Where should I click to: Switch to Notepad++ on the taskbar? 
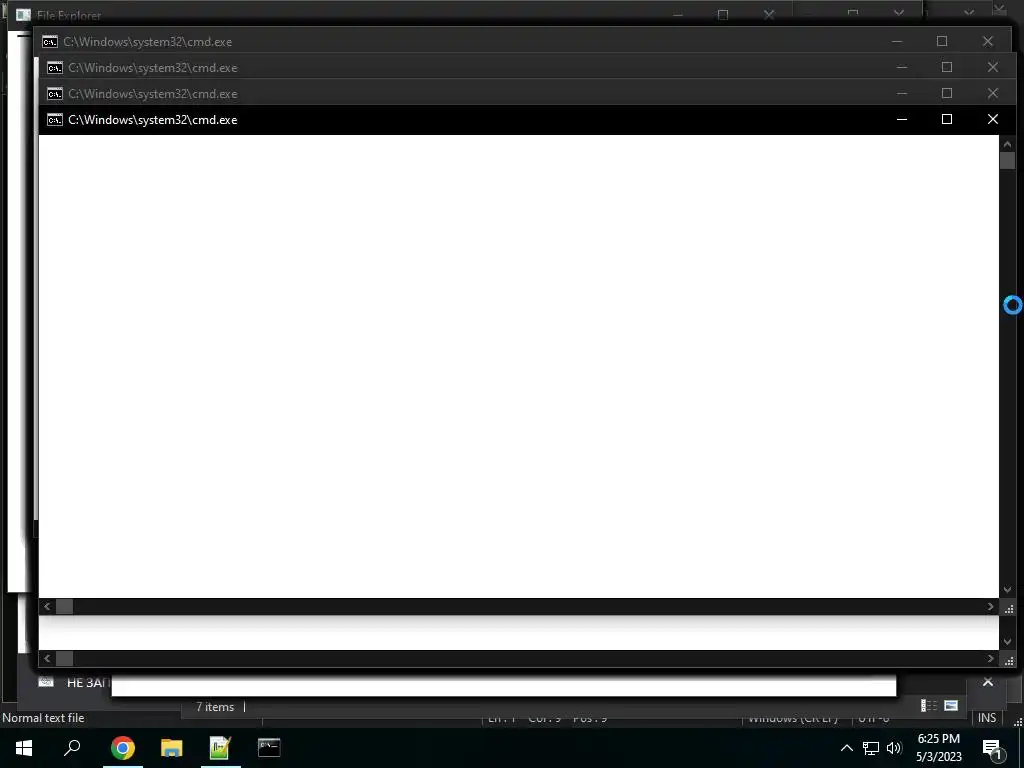click(x=220, y=748)
